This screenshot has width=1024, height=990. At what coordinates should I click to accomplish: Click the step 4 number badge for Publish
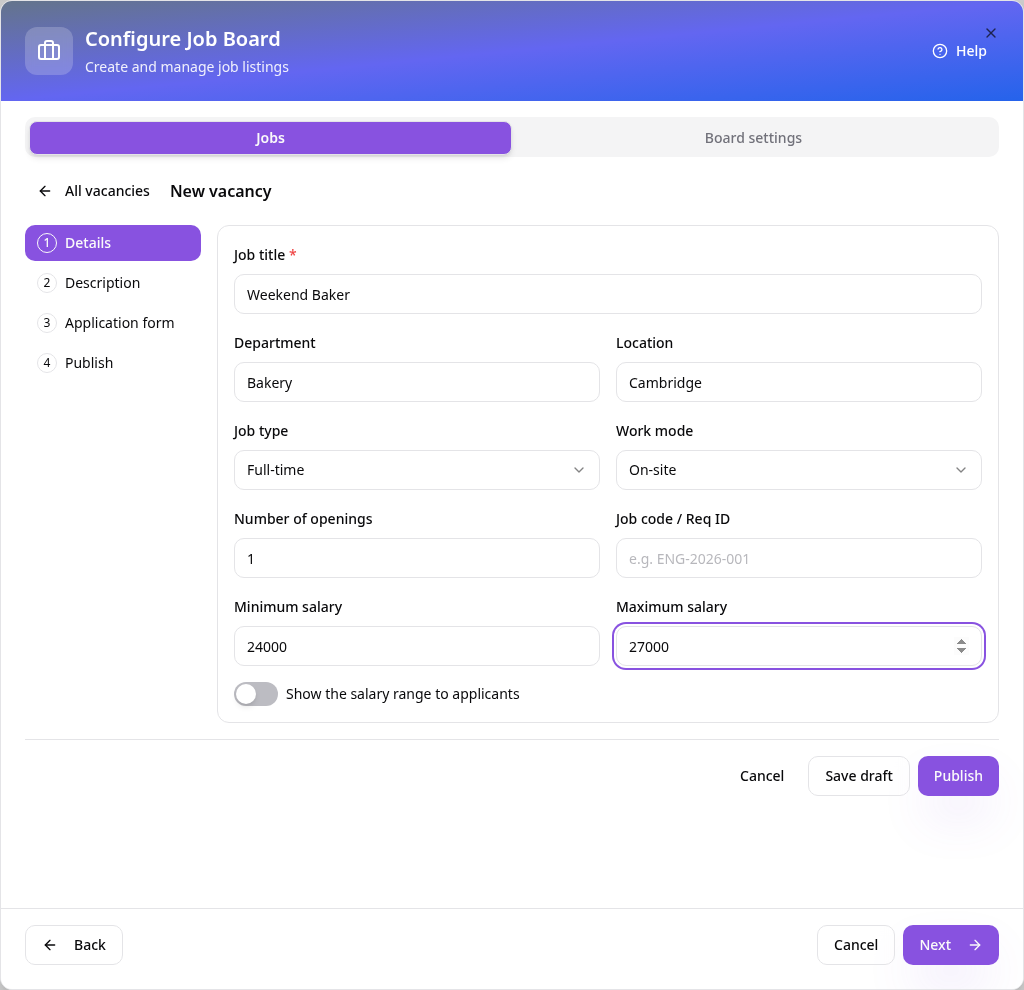tap(47, 362)
